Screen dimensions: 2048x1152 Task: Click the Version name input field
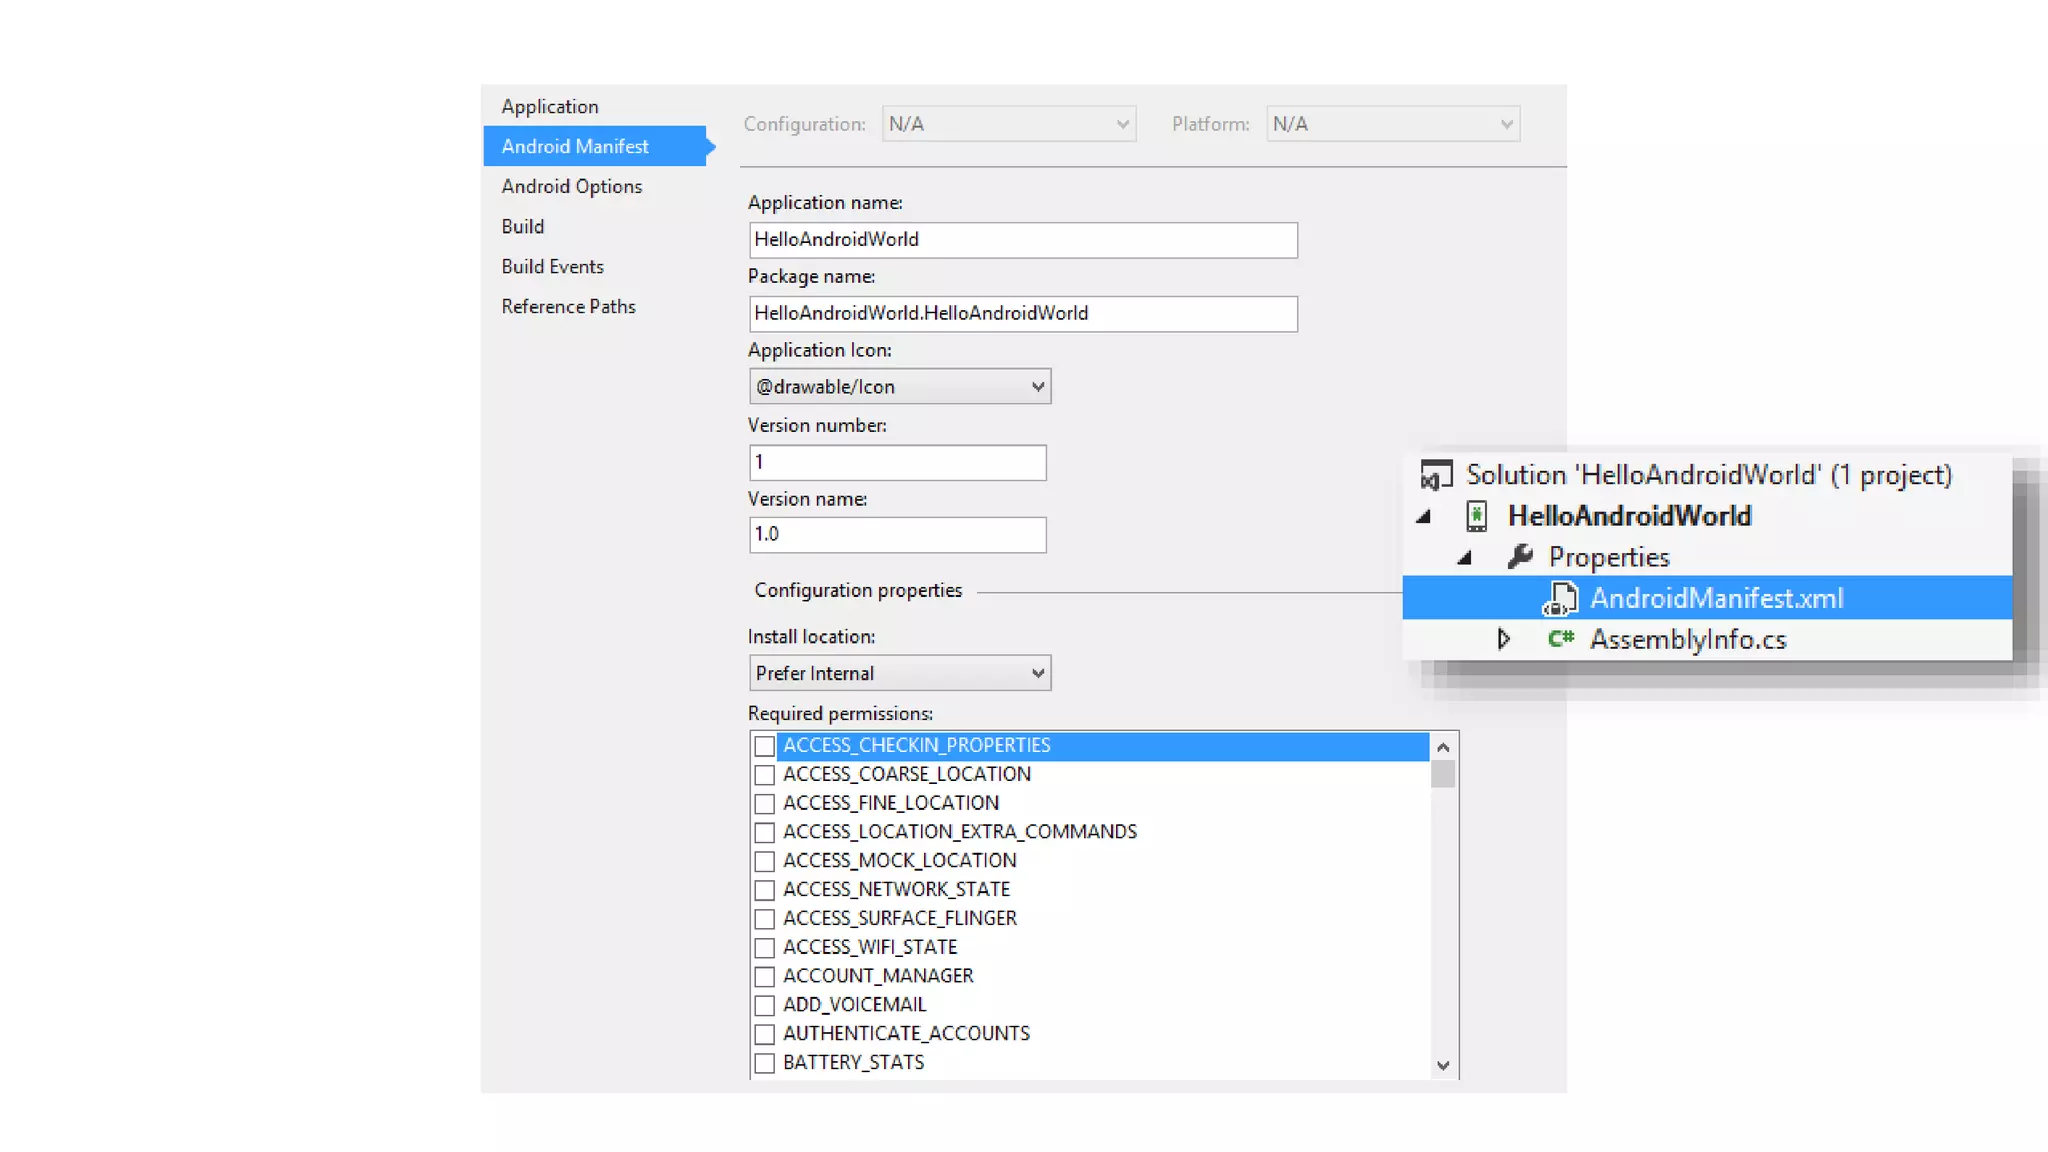click(898, 535)
